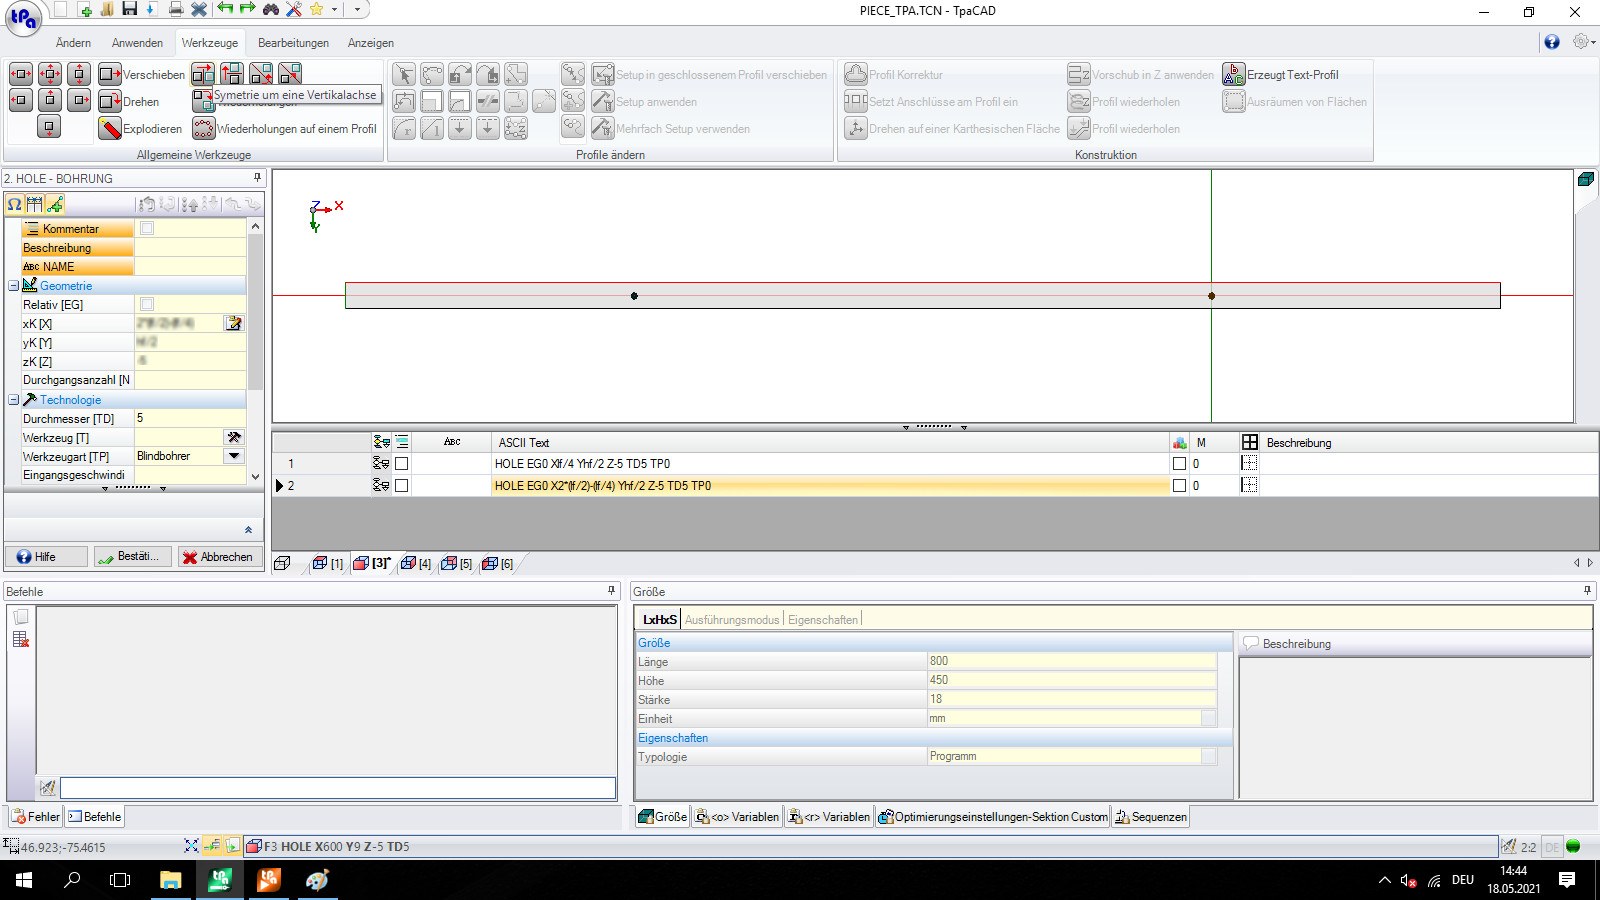Image resolution: width=1600 pixels, height=900 pixels.
Task: Open the <o> Variablen tab
Action: pos(736,817)
